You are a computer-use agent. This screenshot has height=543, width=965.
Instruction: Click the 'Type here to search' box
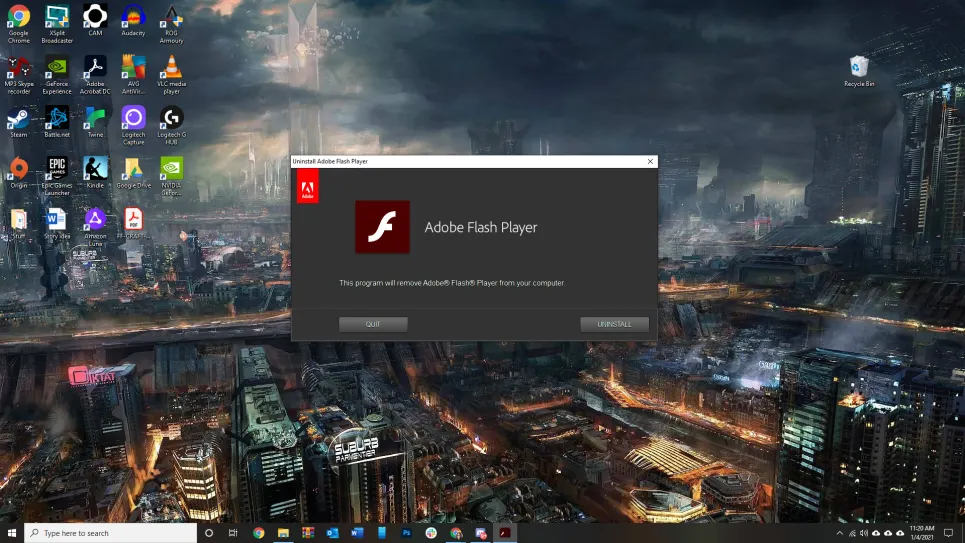(111, 533)
